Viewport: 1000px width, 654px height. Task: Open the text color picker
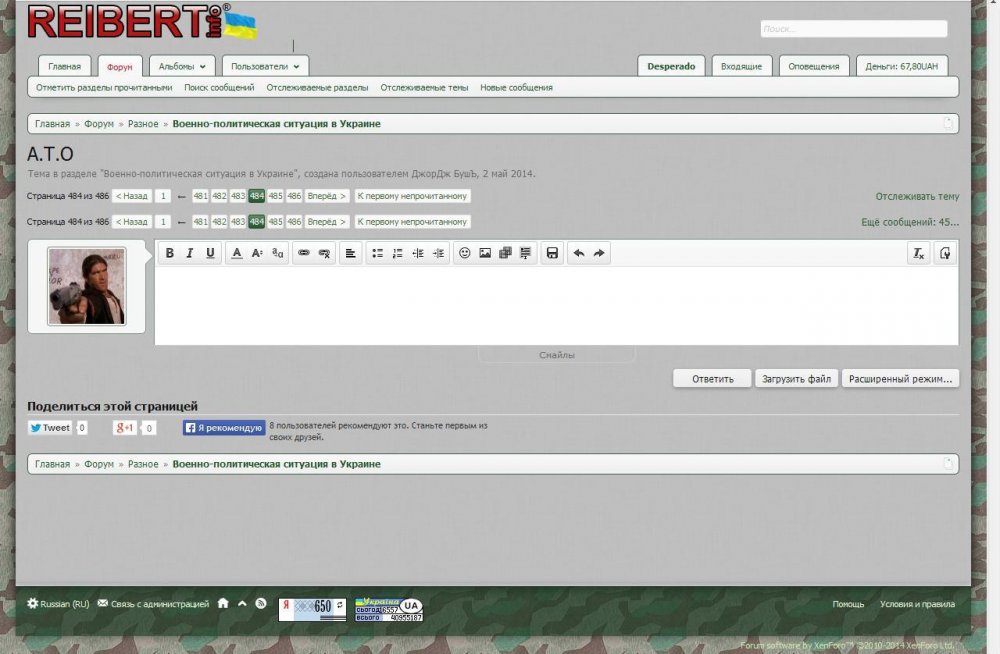pyautogui.click(x=236, y=254)
